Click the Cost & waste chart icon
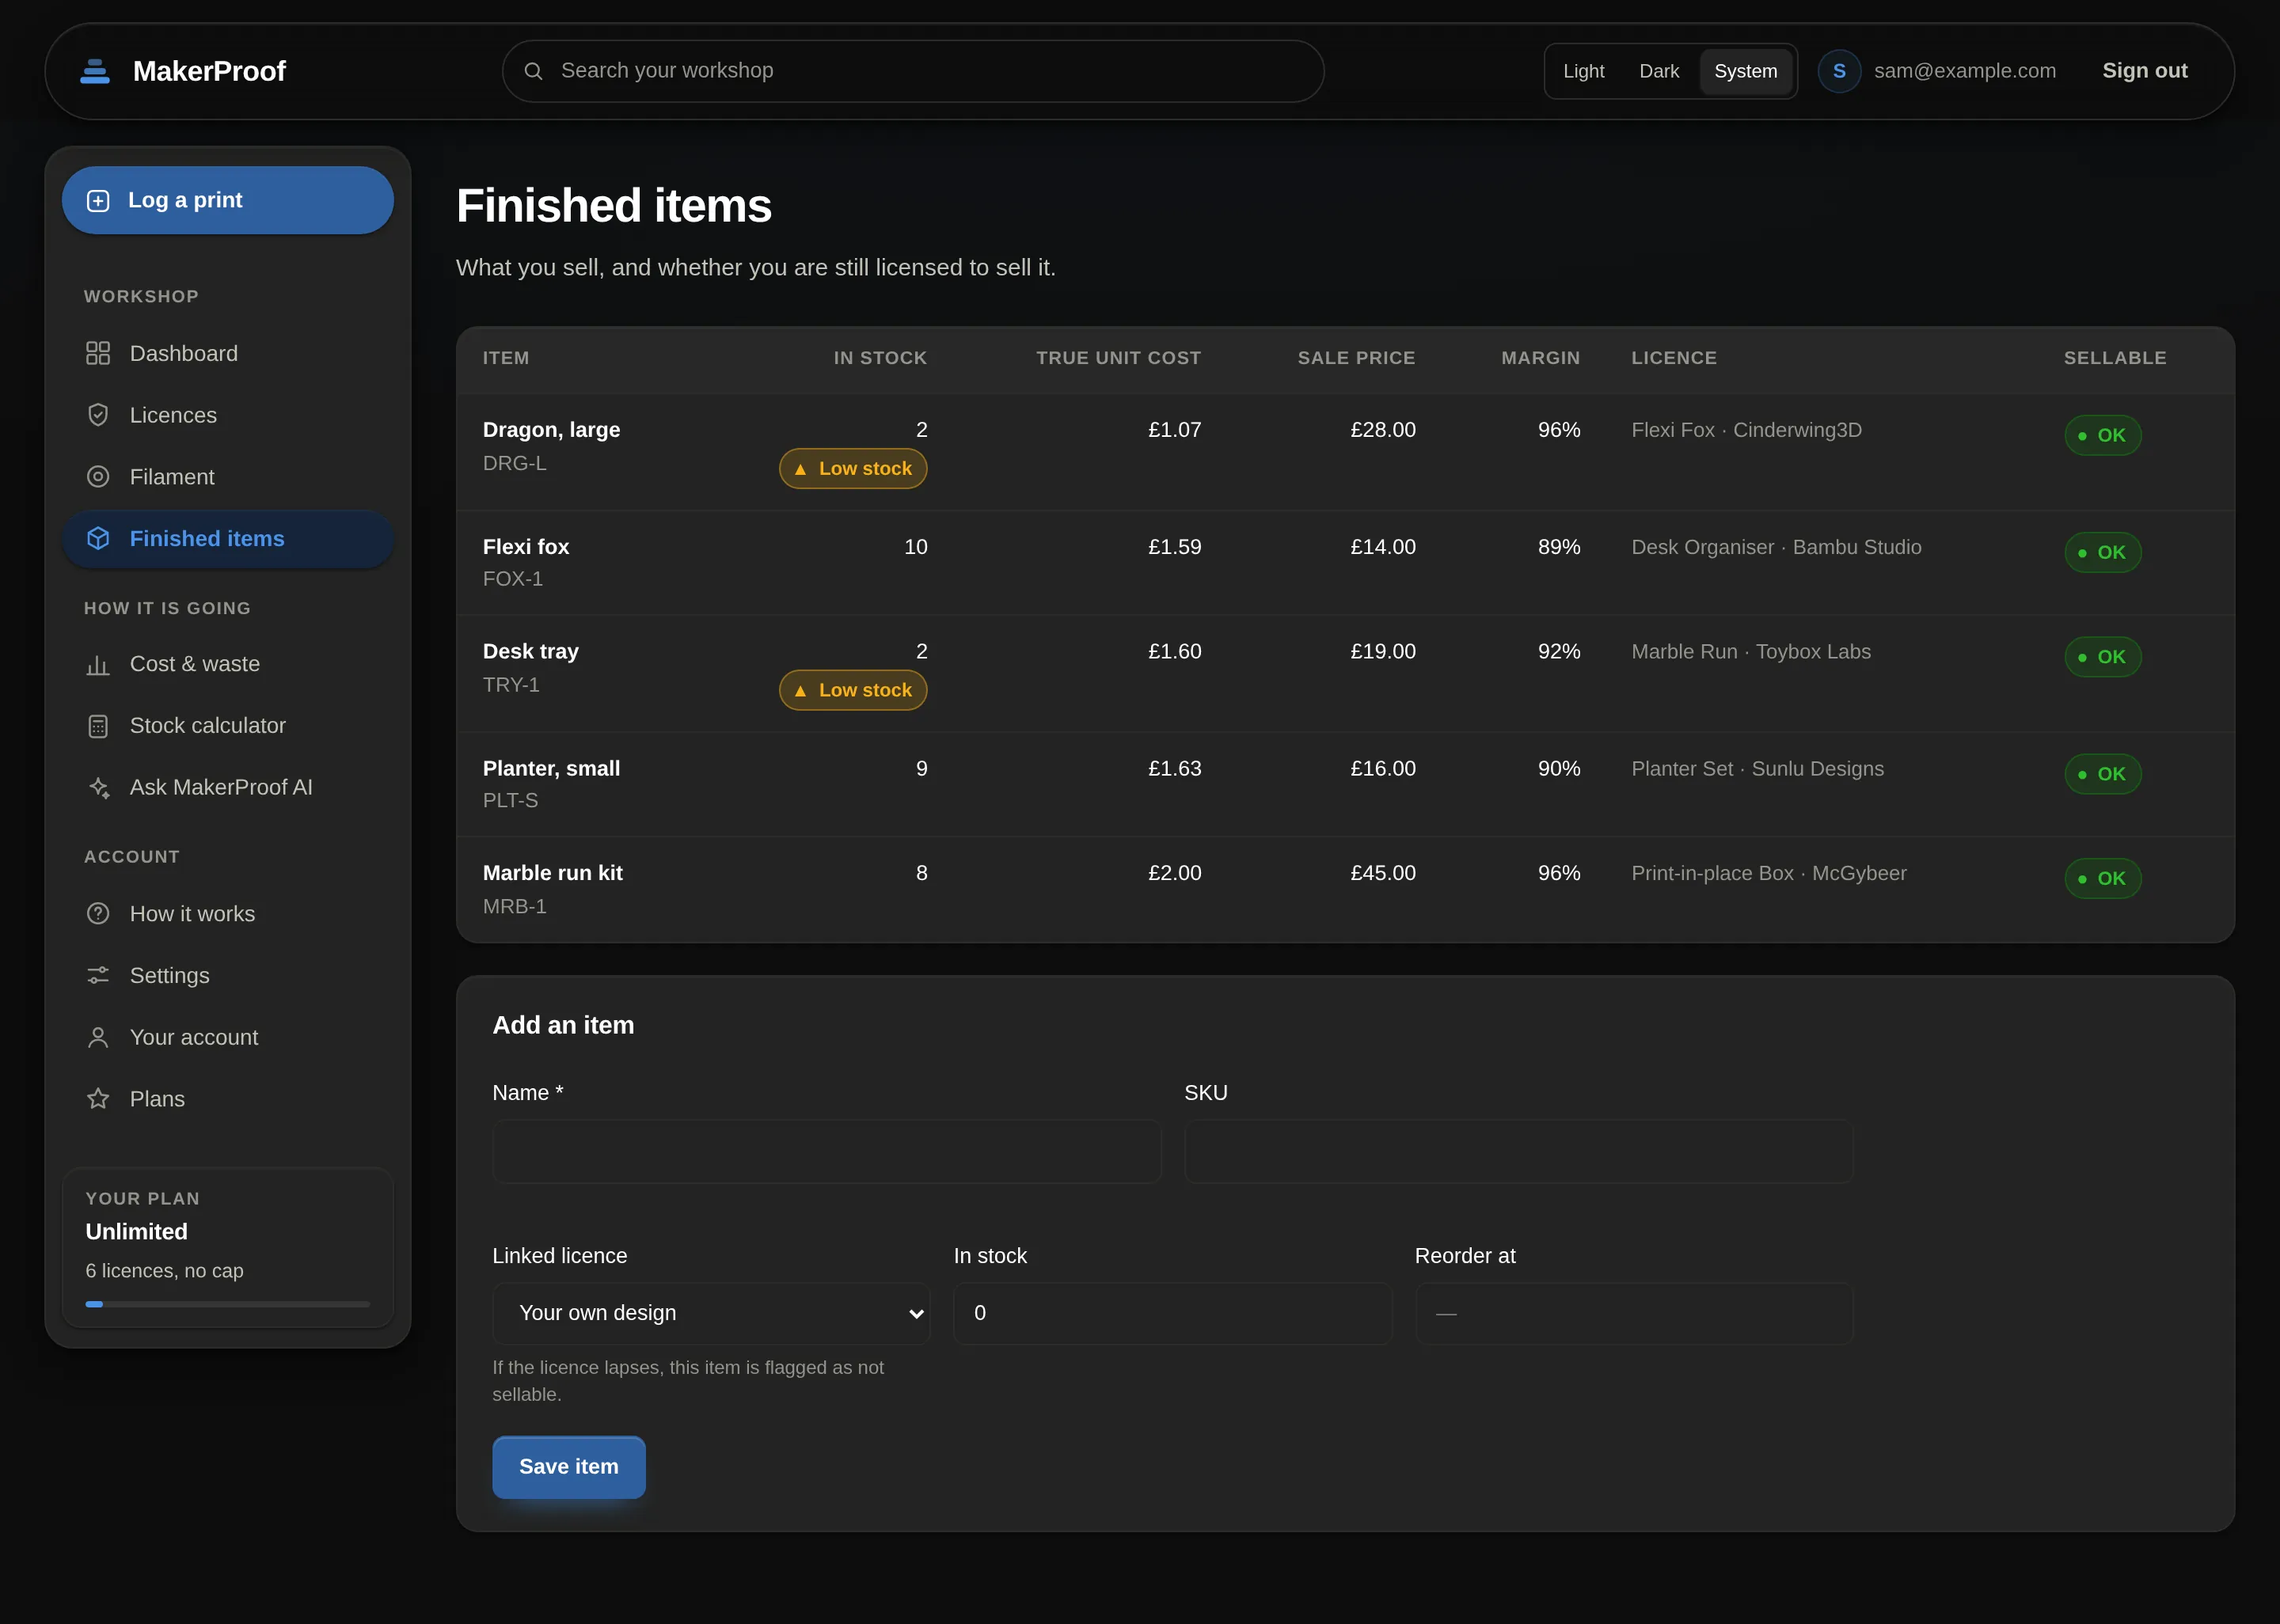Image resolution: width=2280 pixels, height=1624 pixels. tap(98, 664)
